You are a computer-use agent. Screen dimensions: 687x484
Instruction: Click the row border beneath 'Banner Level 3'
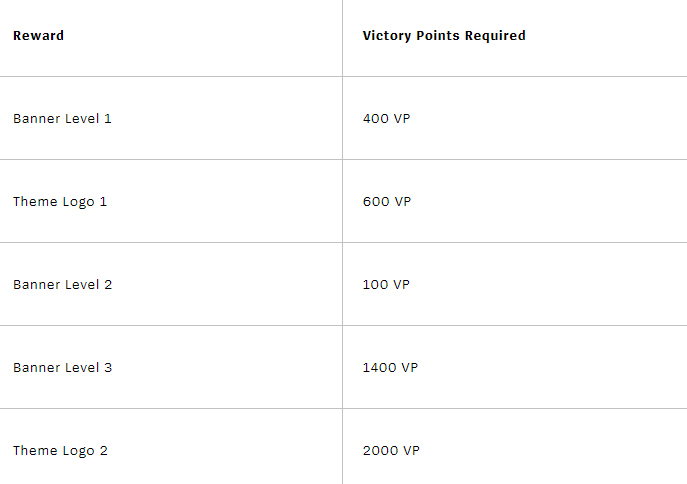(200, 408)
